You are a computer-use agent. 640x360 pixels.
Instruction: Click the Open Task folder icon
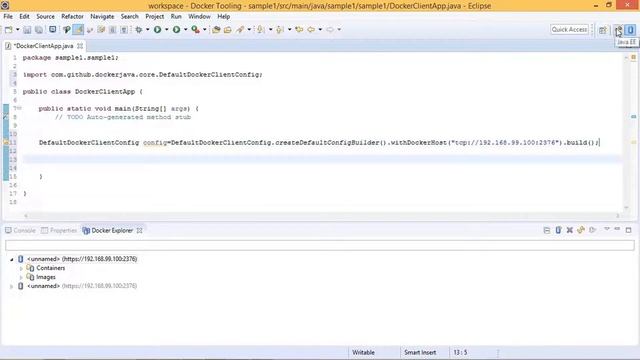pos(227,29)
